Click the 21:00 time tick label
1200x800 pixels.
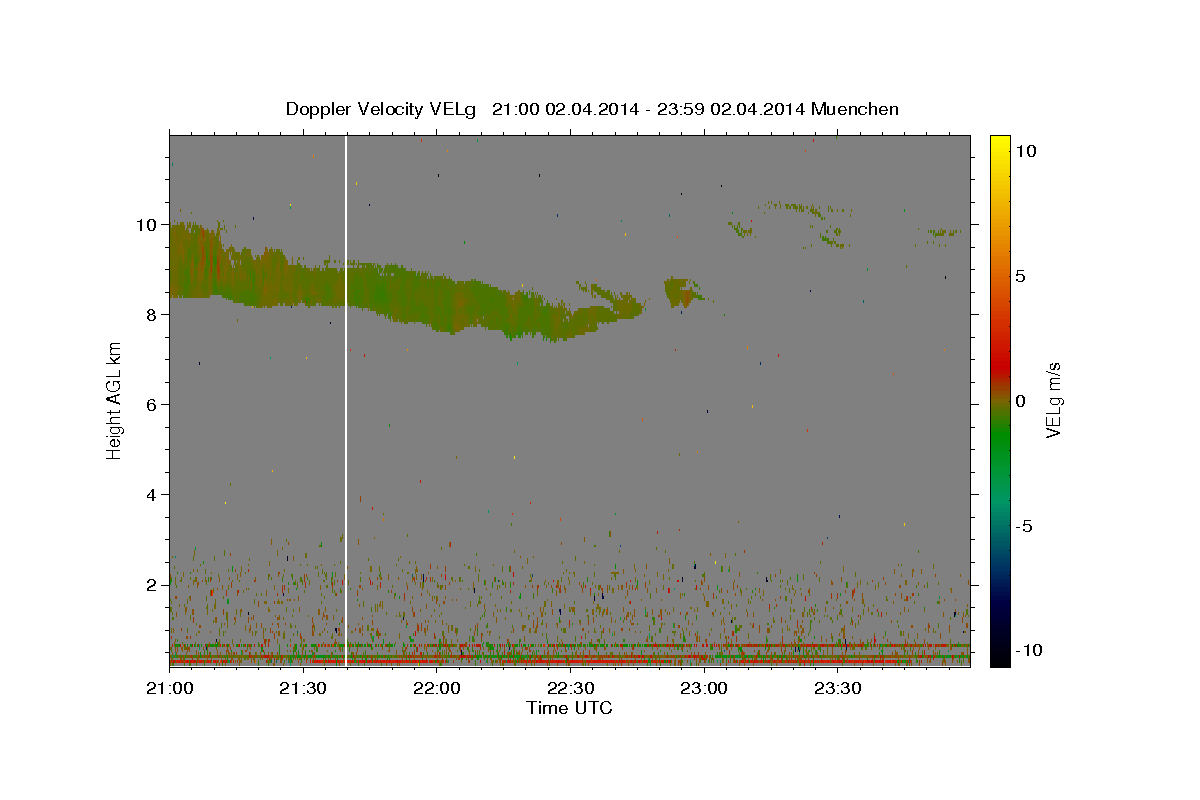tap(169, 689)
